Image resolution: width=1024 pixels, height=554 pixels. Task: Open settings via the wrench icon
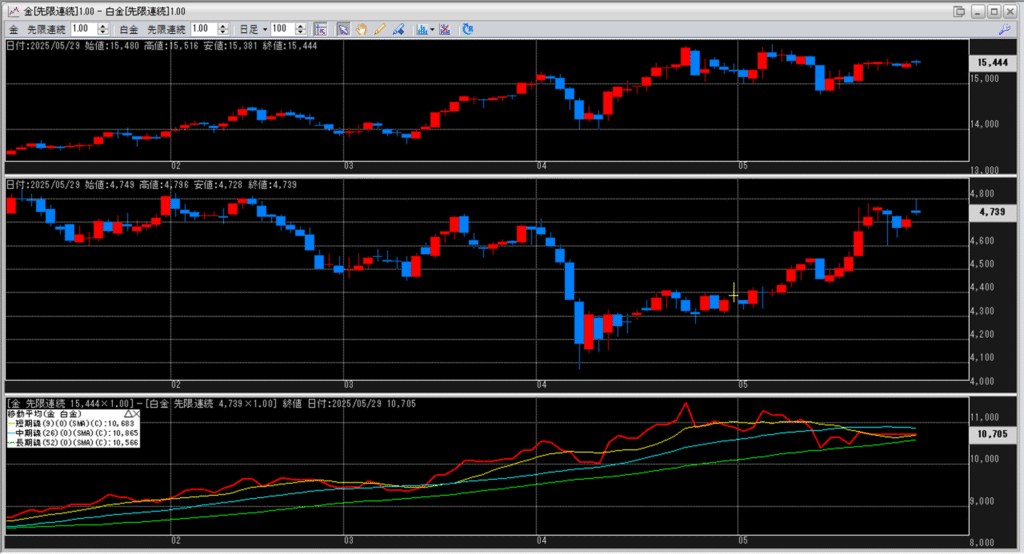tap(1004, 29)
